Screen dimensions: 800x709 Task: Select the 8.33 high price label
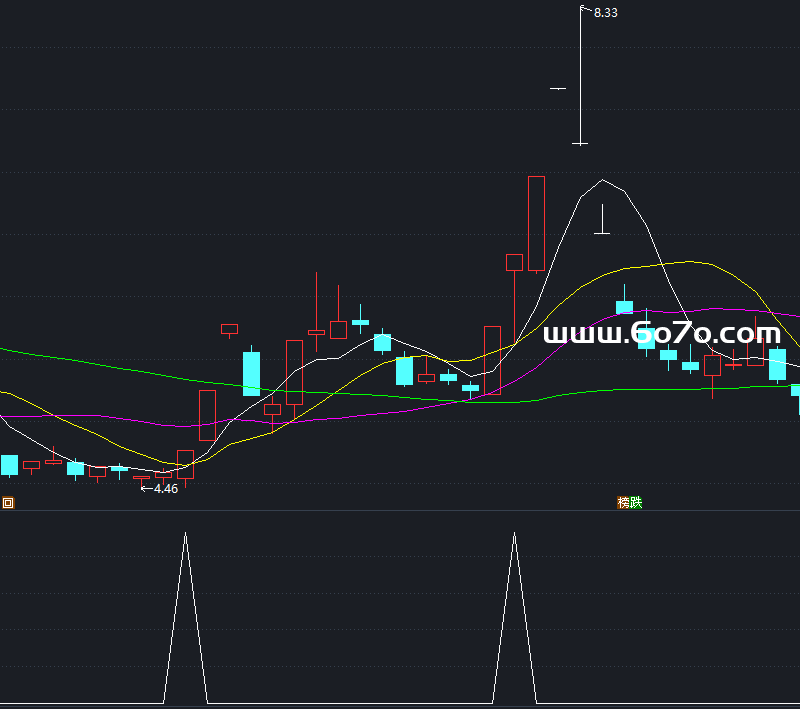pos(605,13)
